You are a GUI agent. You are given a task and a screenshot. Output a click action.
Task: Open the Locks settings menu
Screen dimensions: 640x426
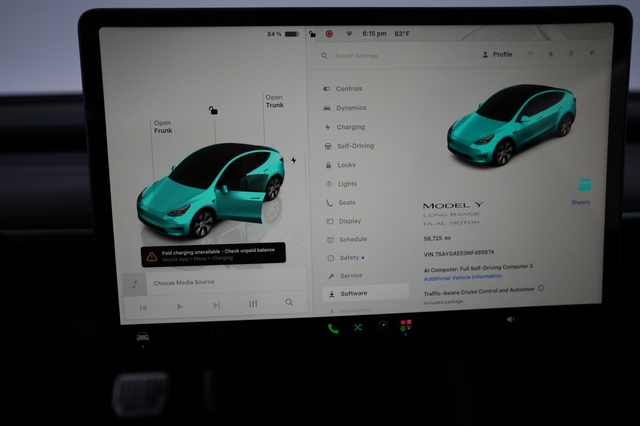coord(340,165)
